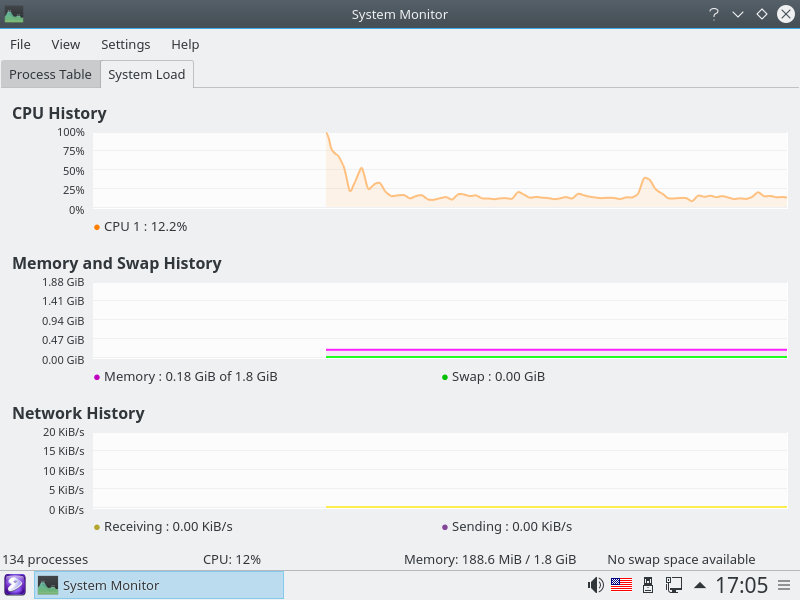
Task: Expand hidden system tray icons arrow
Action: [700, 585]
